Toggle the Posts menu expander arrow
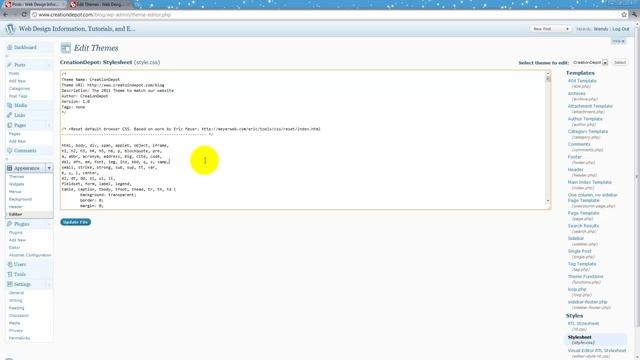 49,65
